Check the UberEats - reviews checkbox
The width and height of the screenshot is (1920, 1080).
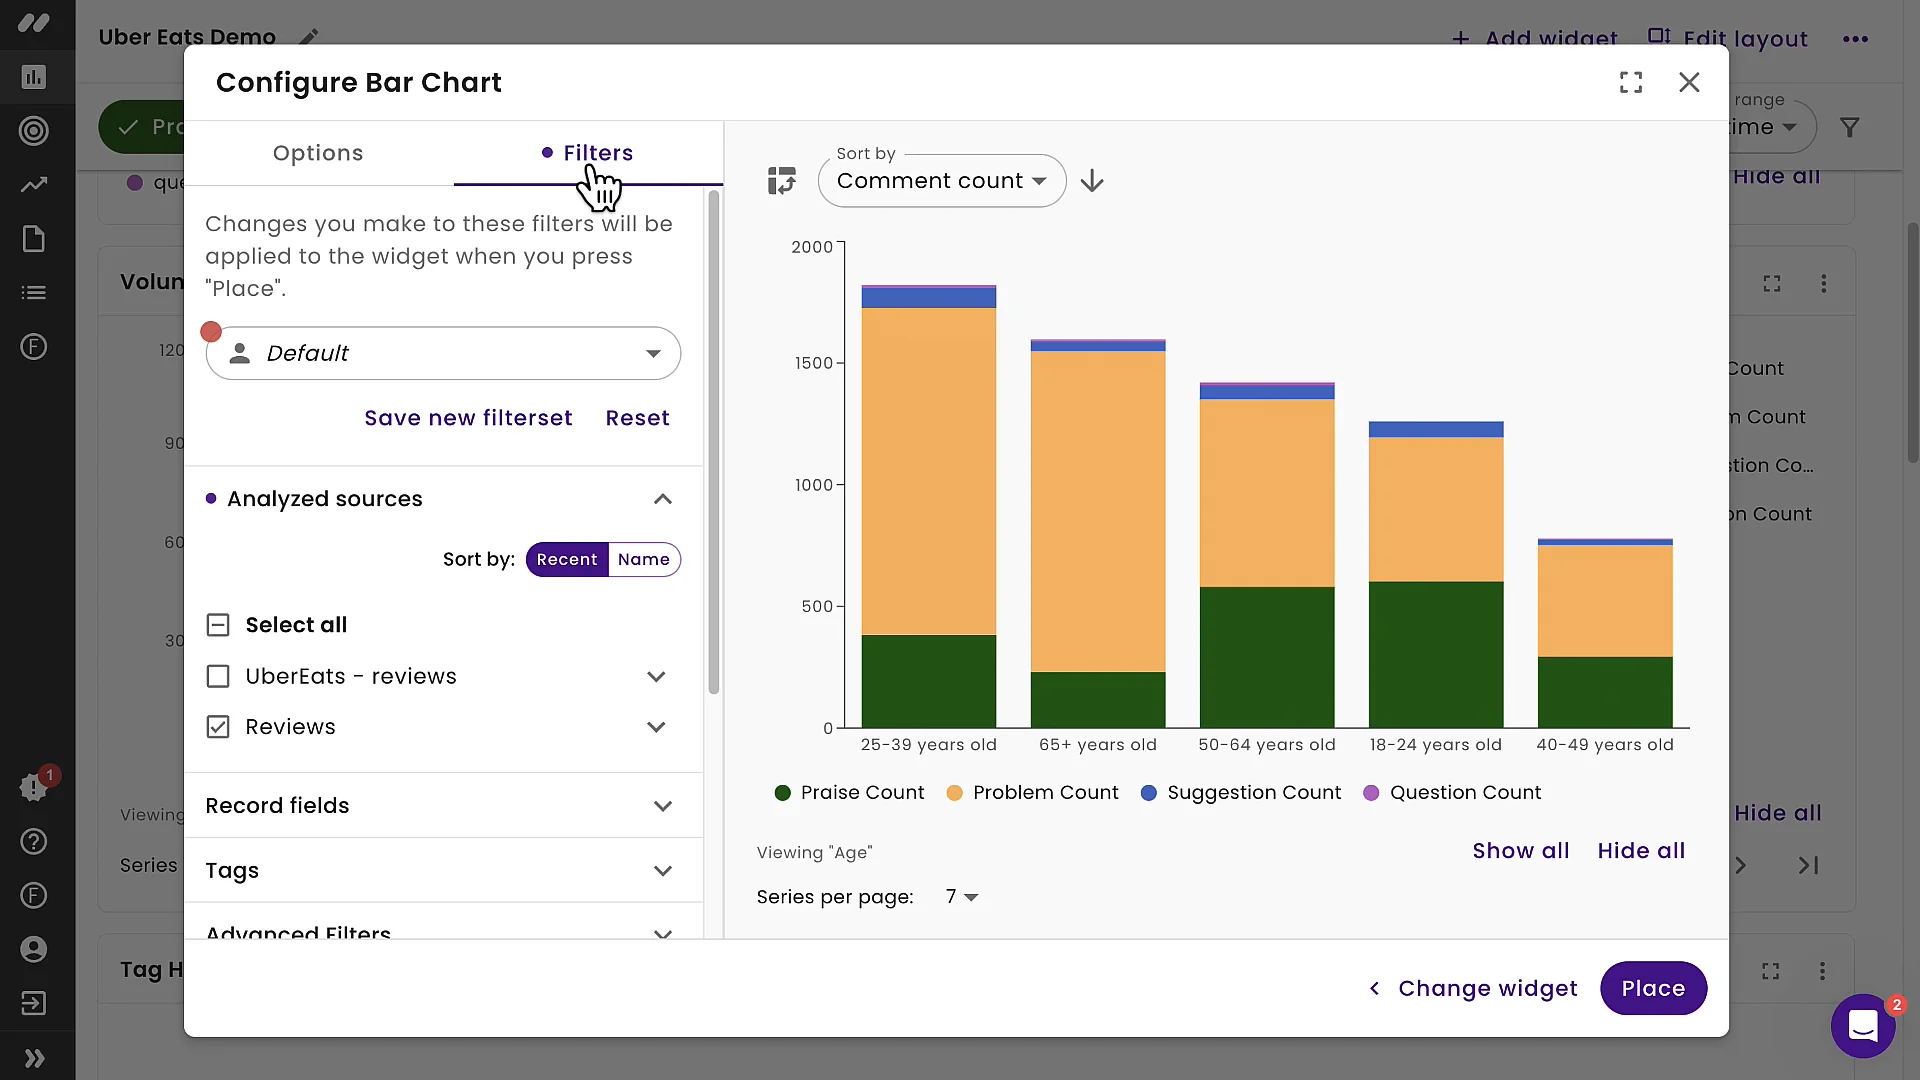[217, 676]
